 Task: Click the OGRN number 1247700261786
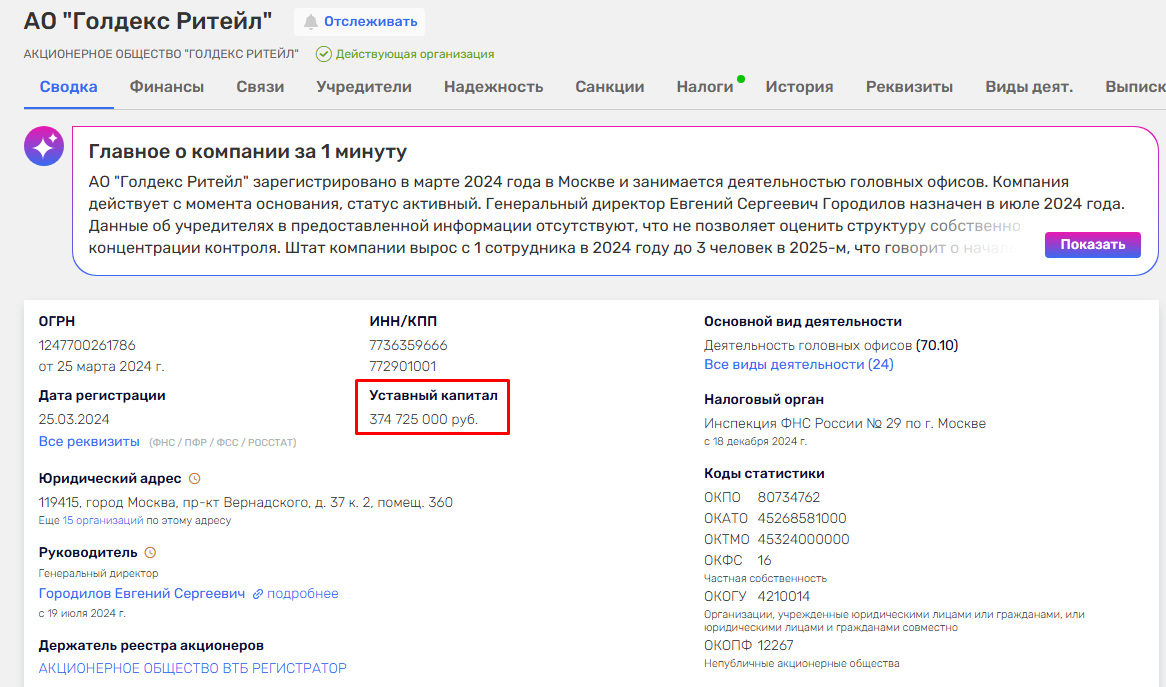tap(87, 345)
